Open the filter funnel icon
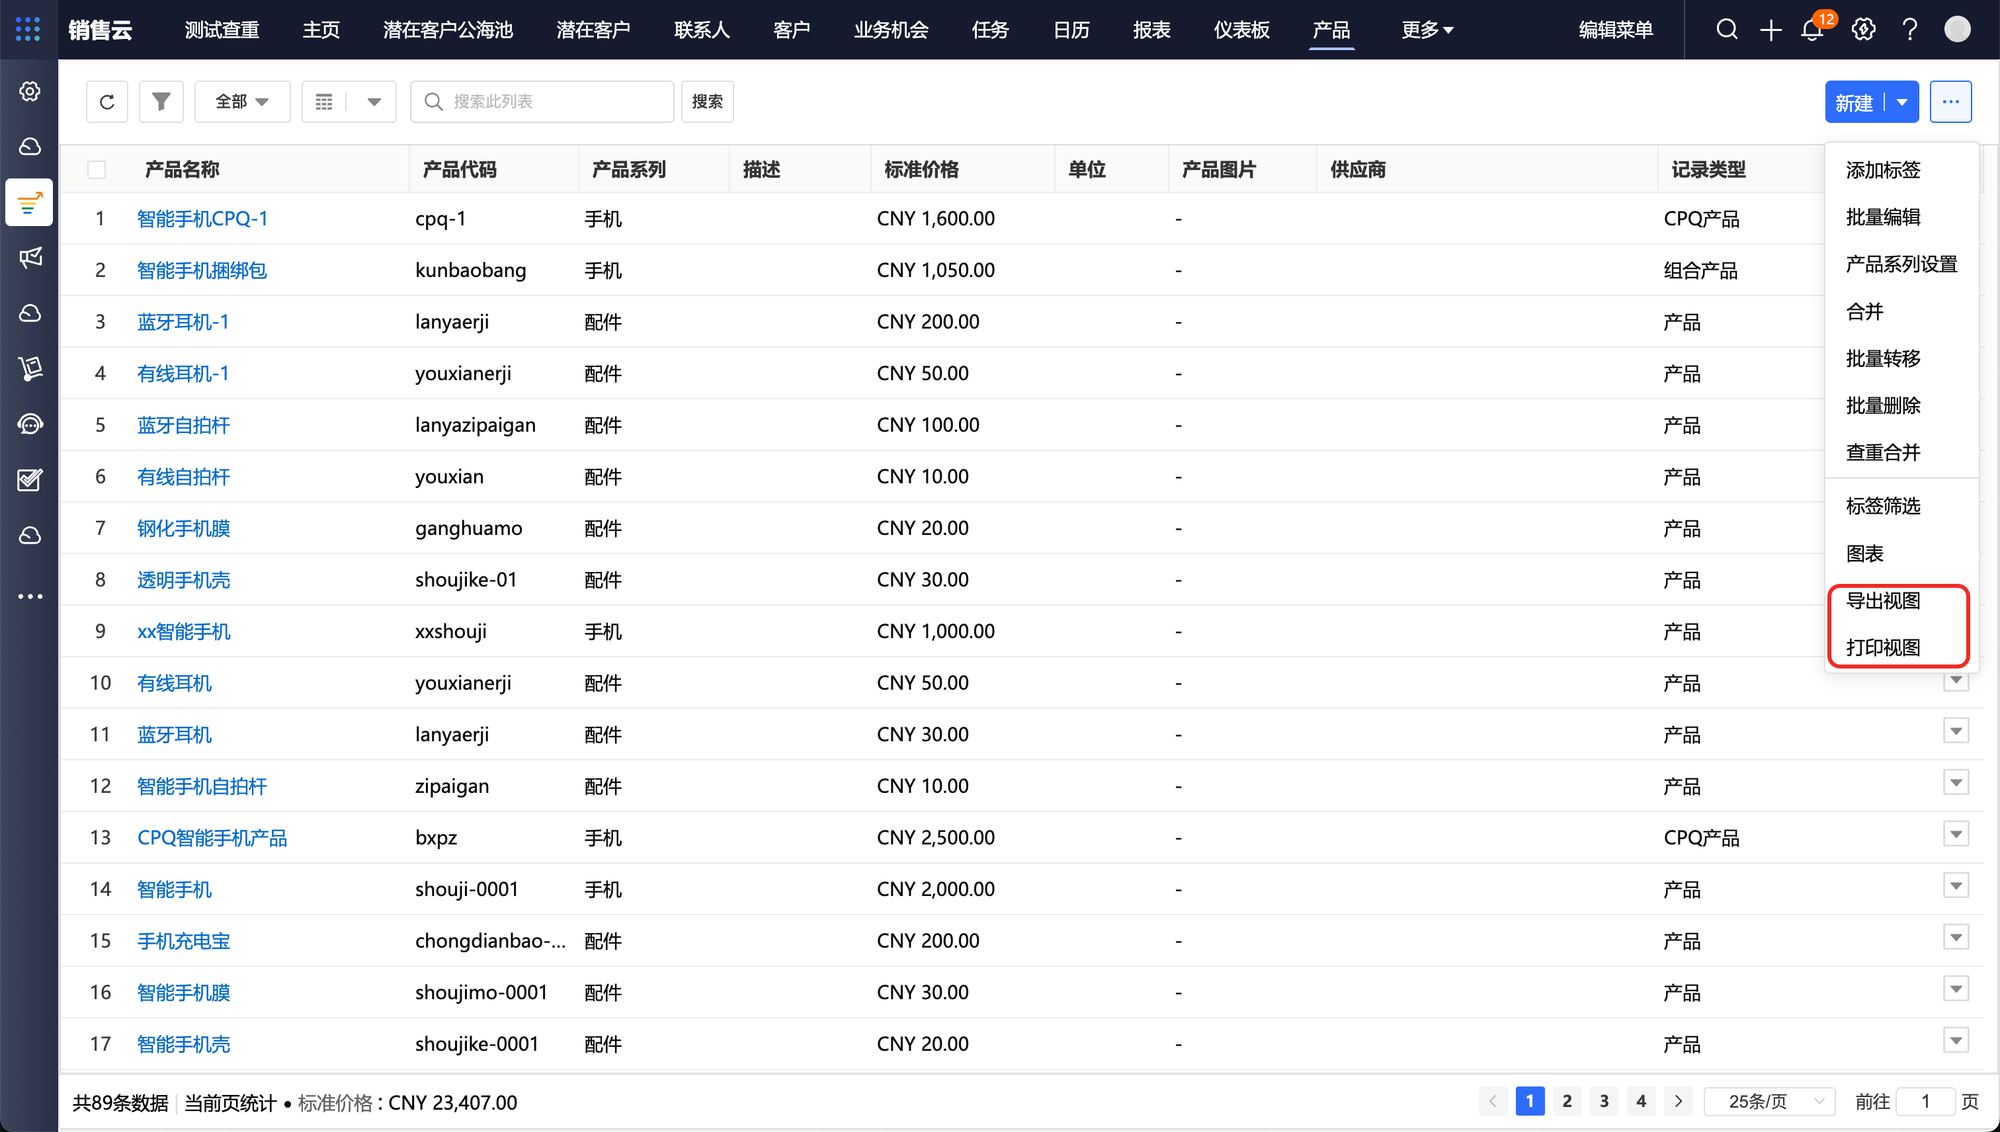 [x=161, y=102]
